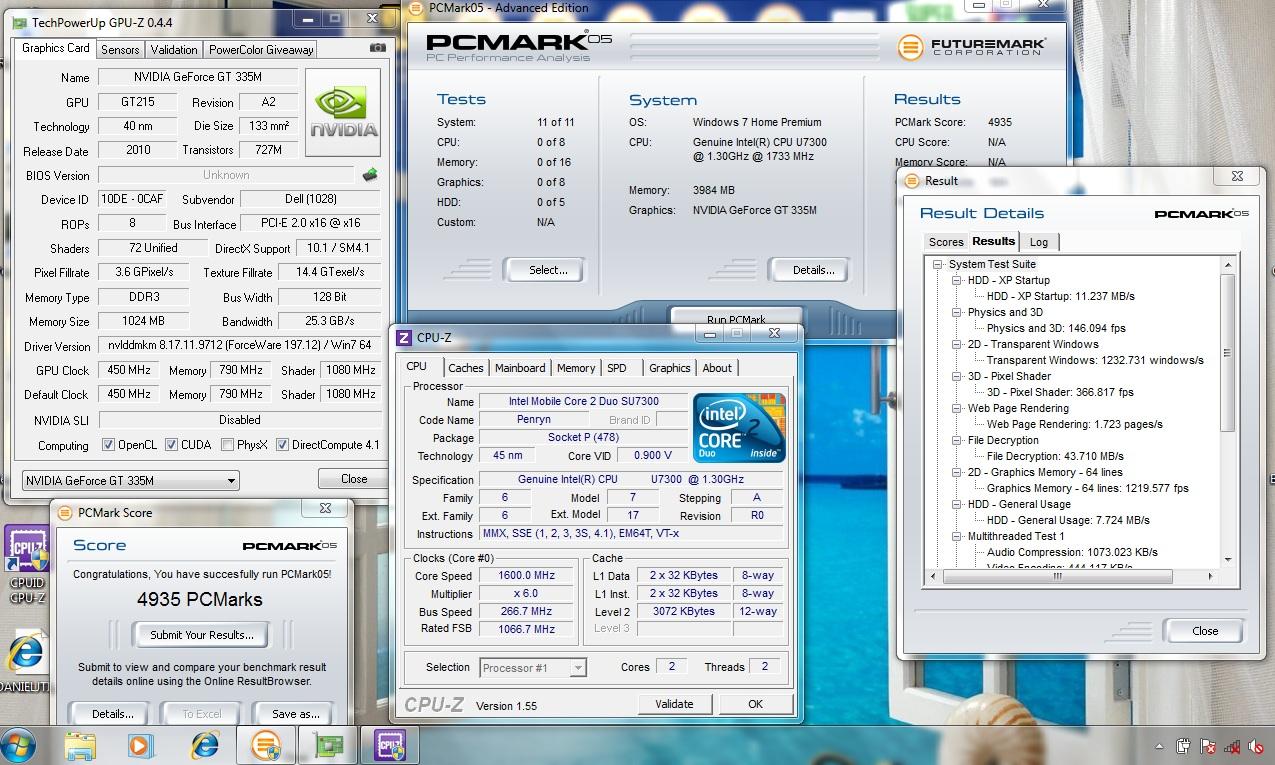This screenshot has width=1275, height=765.
Task: Click the Validate button in CPU-Z
Action: tap(674, 704)
